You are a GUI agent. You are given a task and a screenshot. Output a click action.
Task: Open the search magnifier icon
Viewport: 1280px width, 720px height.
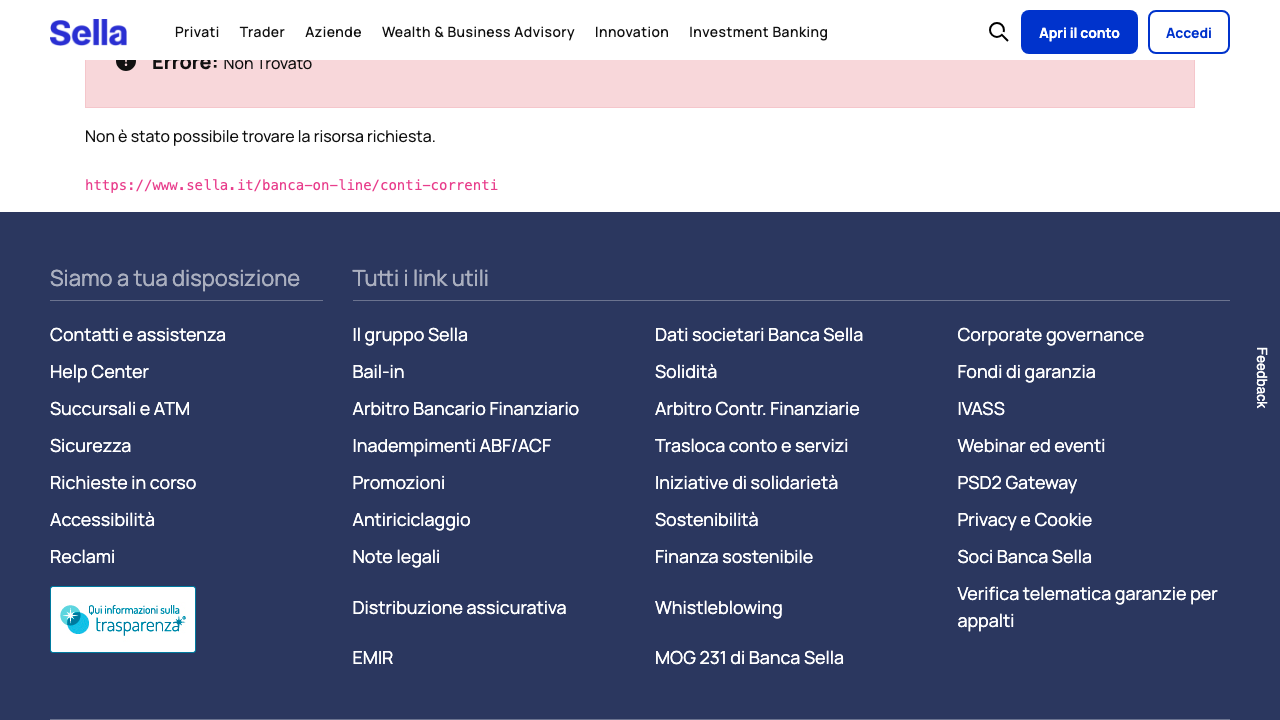tap(998, 32)
